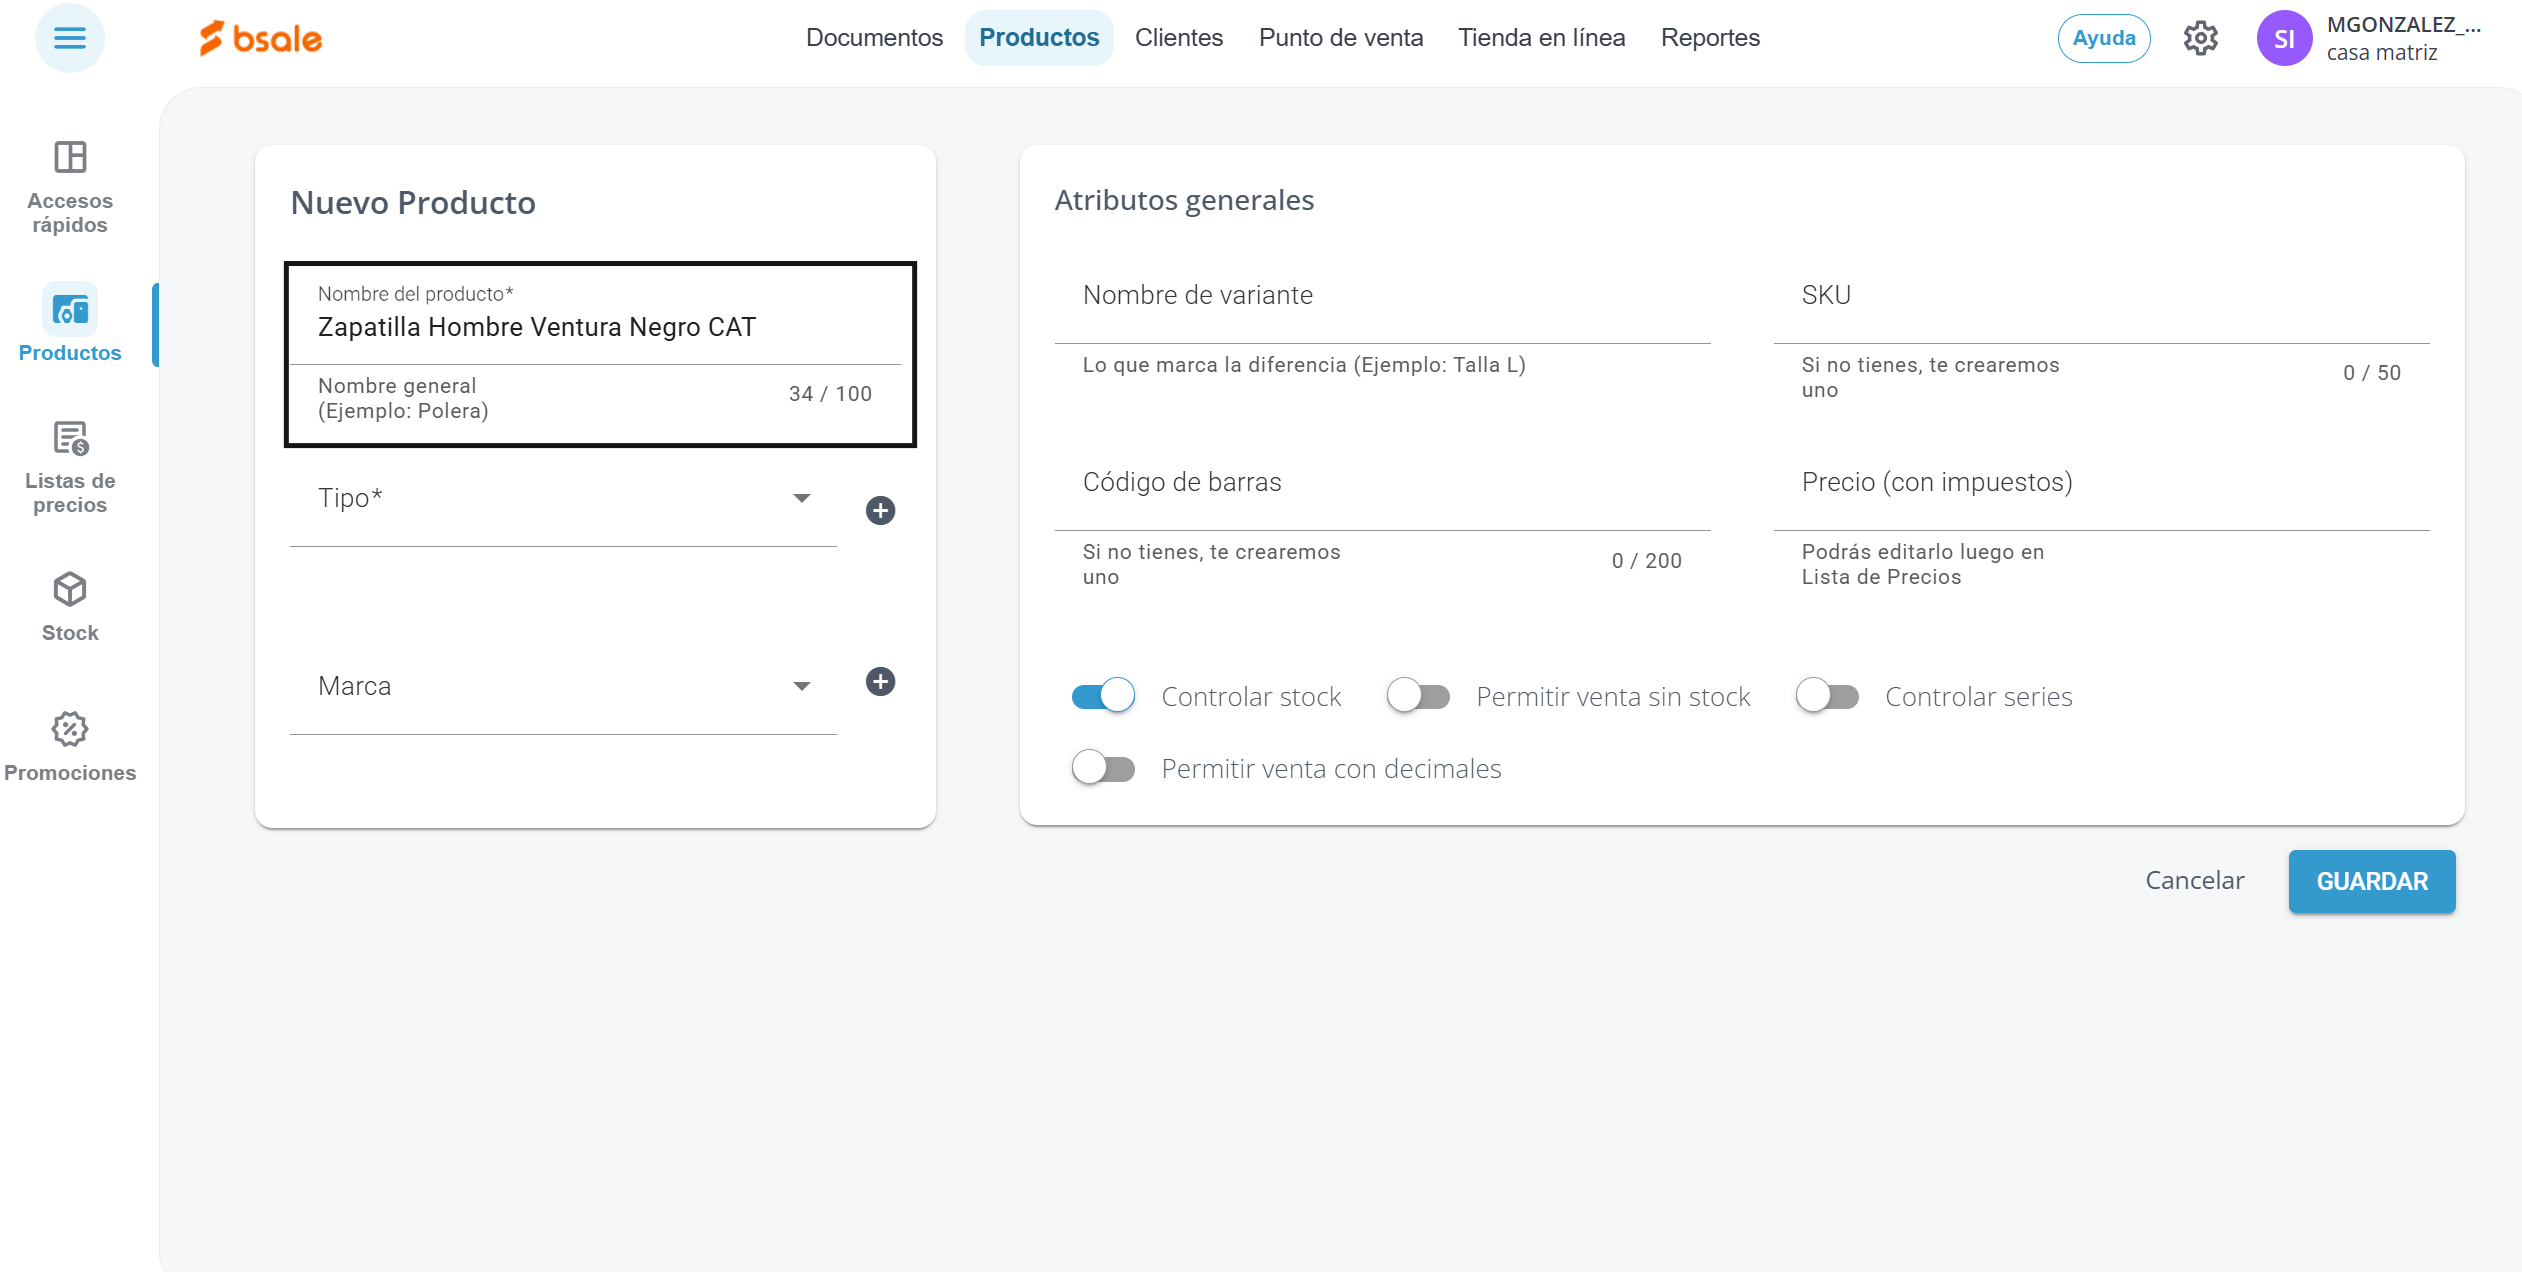Click the bsale logo

pyautogui.click(x=261, y=38)
